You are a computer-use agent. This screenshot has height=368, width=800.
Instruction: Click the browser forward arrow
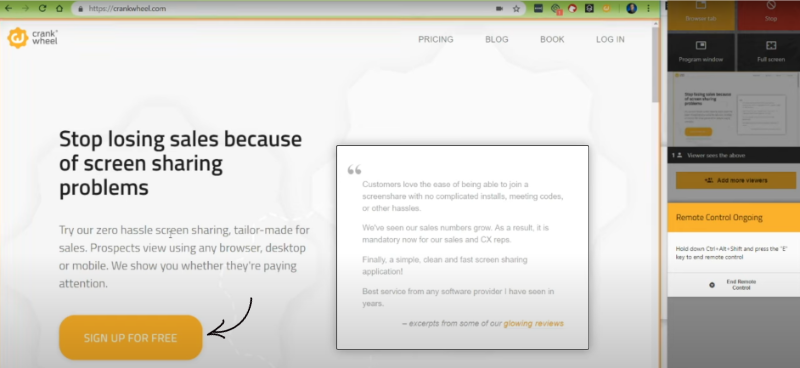coord(25,8)
